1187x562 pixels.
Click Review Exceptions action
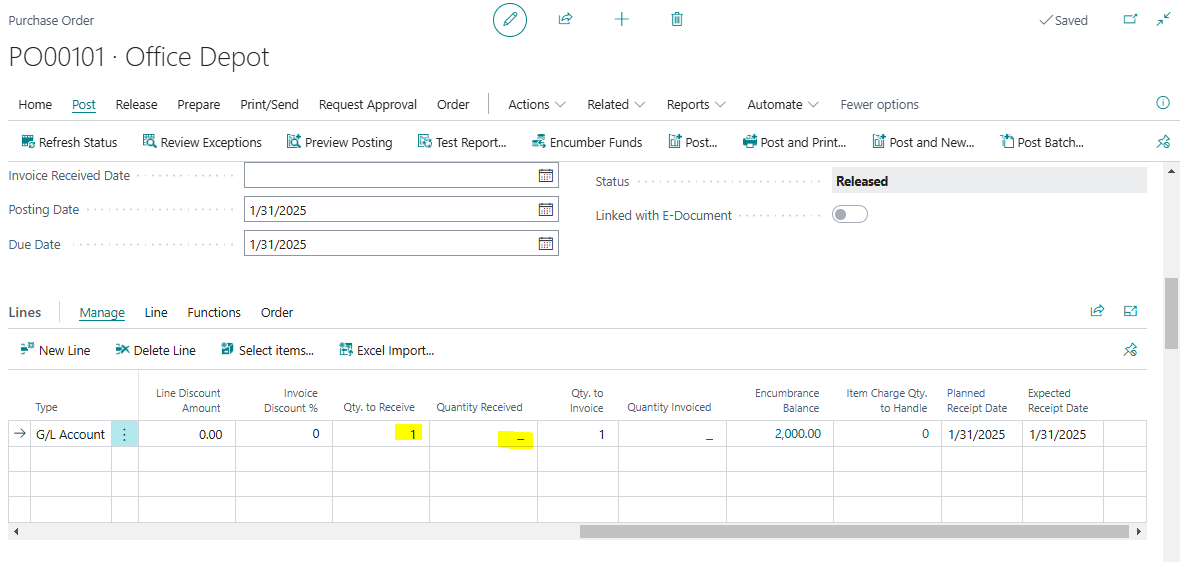(x=202, y=142)
